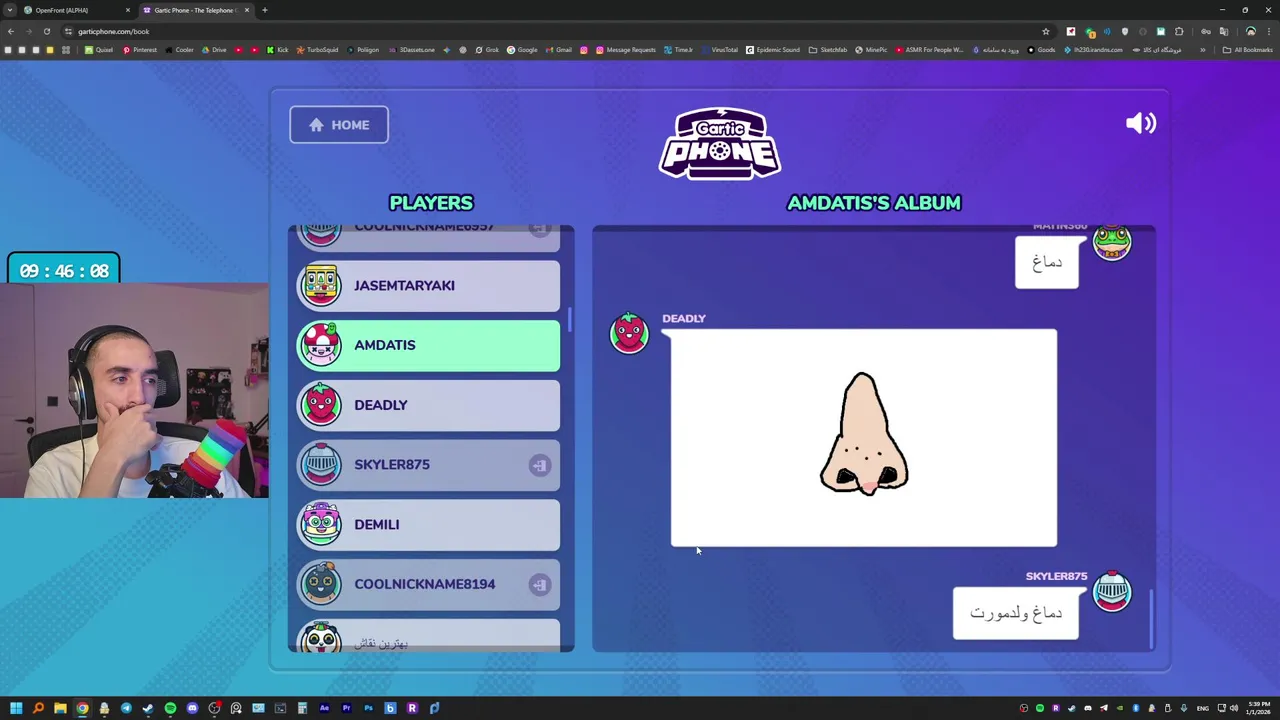Open the tab search dropdown
Image resolution: width=1280 pixels, height=720 pixels.
[9, 10]
